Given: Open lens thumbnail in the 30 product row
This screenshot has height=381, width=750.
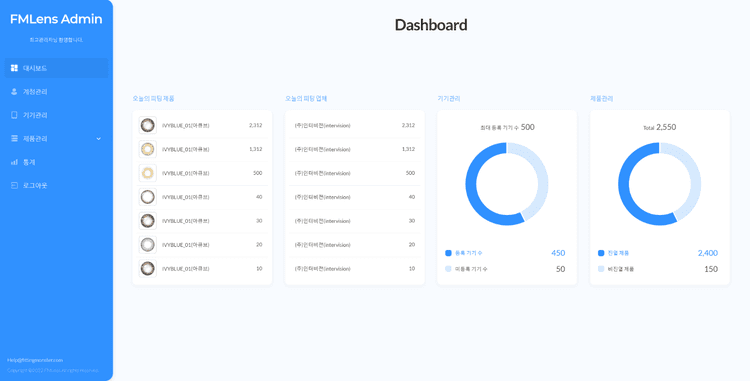Looking at the screenshot, I should coord(147,221).
